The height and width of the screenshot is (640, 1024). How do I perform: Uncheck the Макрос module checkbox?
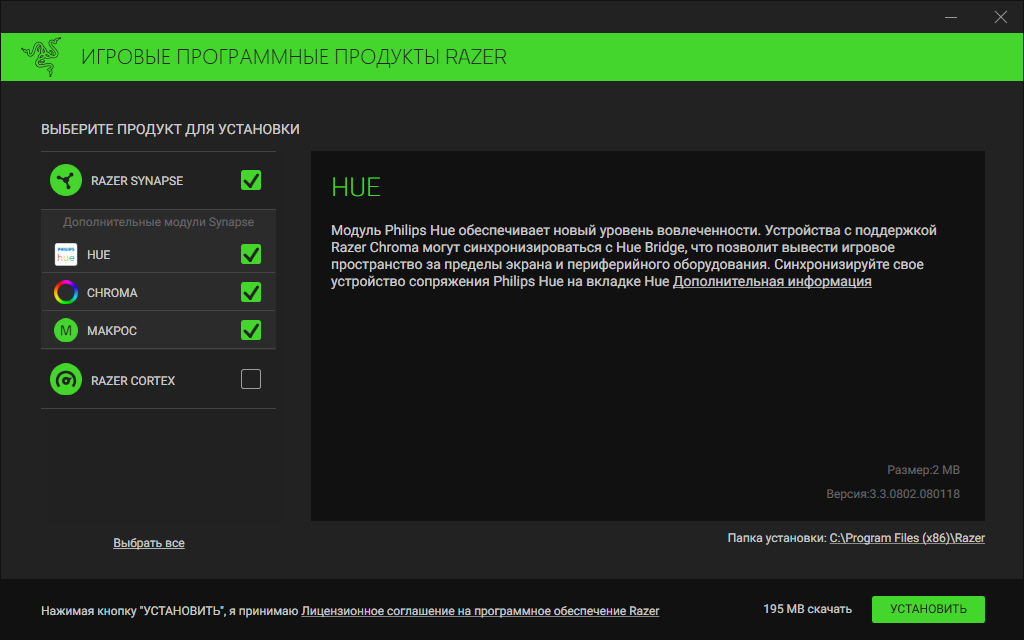pyautogui.click(x=251, y=330)
